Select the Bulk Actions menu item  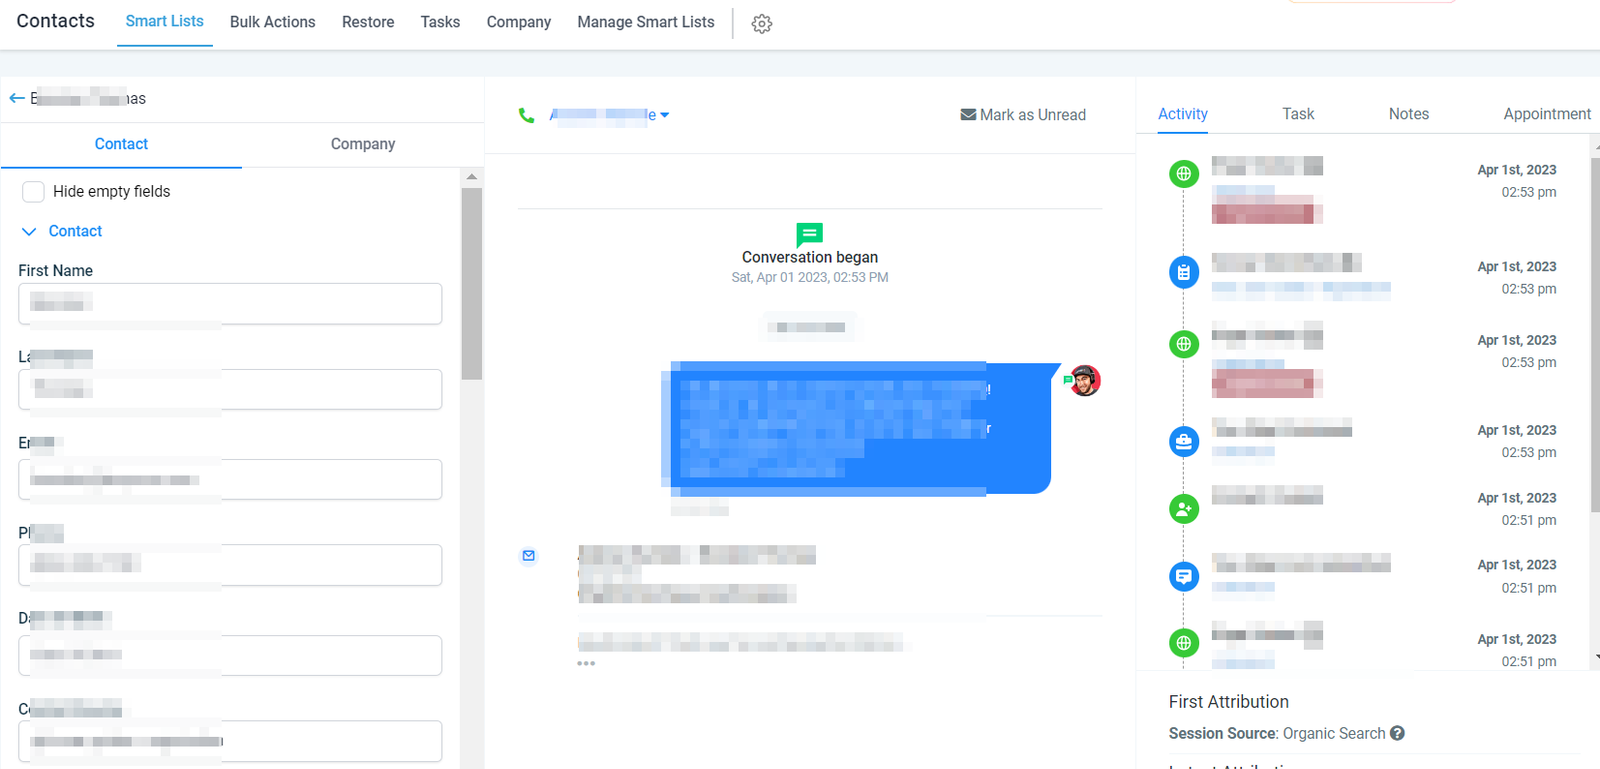point(272,22)
